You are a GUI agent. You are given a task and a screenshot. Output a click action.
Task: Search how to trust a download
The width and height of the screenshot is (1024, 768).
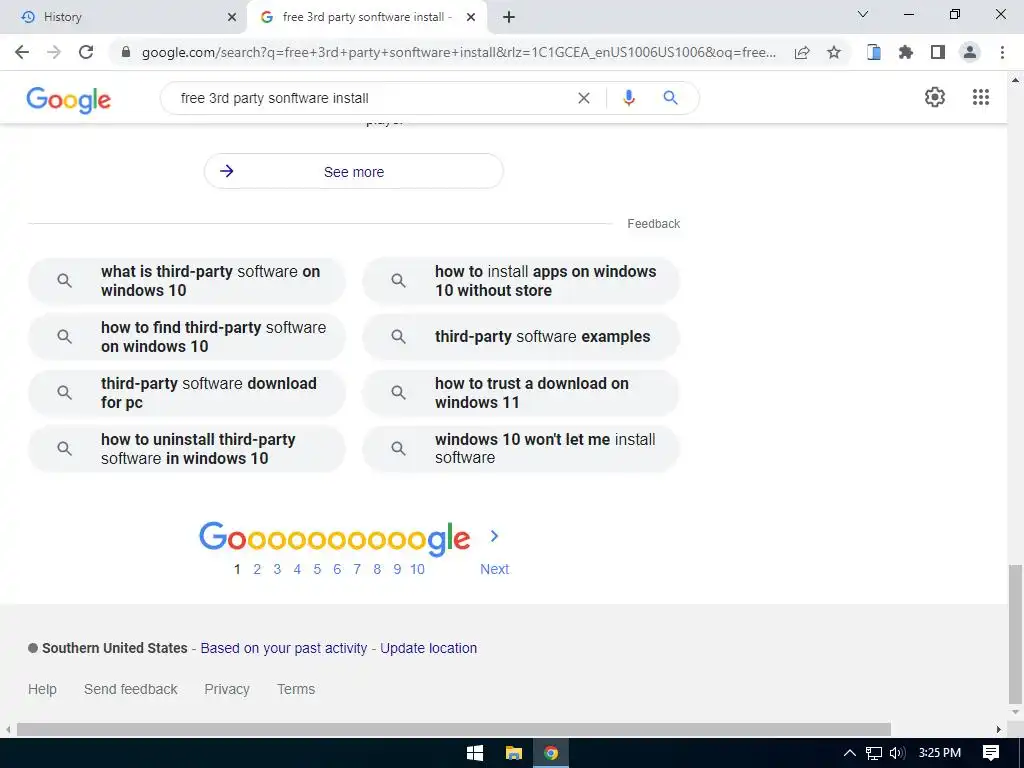pyautogui.click(x=521, y=393)
